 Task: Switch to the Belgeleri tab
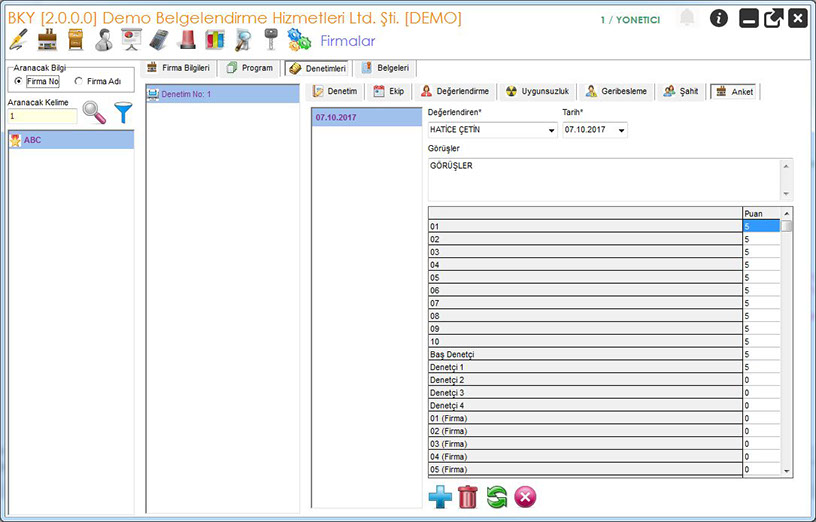tap(386, 68)
